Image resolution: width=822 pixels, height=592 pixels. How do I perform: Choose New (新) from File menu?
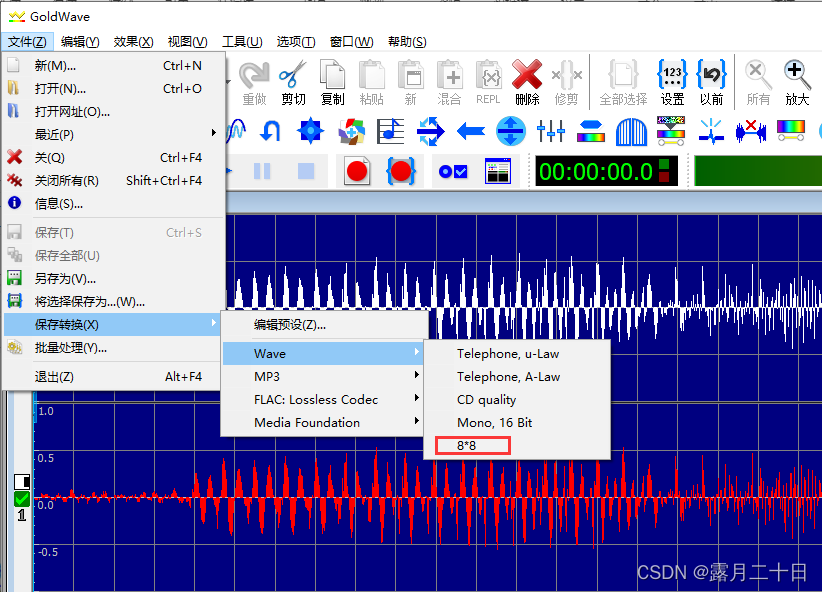click(x=113, y=66)
